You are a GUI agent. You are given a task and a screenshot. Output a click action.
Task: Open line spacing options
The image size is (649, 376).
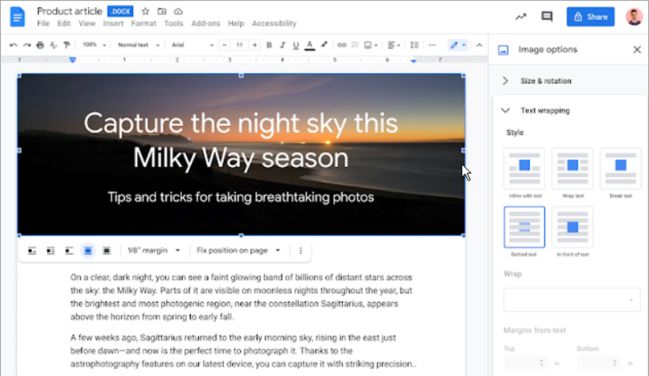click(x=414, y=45)
